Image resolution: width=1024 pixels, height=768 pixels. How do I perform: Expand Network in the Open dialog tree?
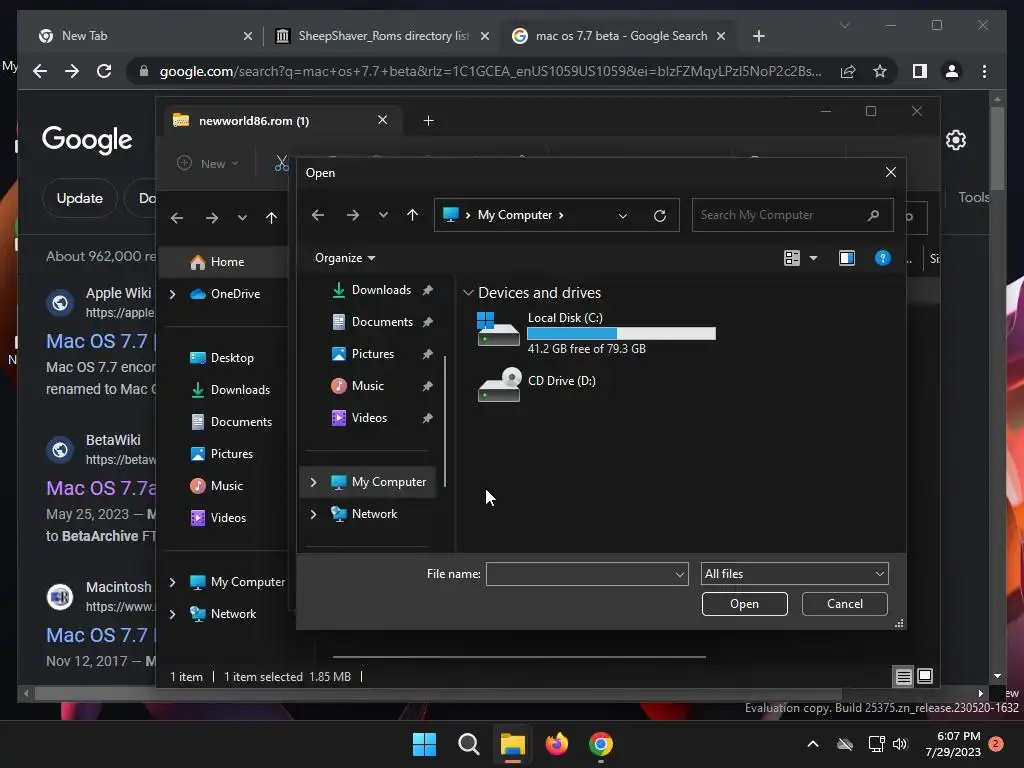(313, 514)
